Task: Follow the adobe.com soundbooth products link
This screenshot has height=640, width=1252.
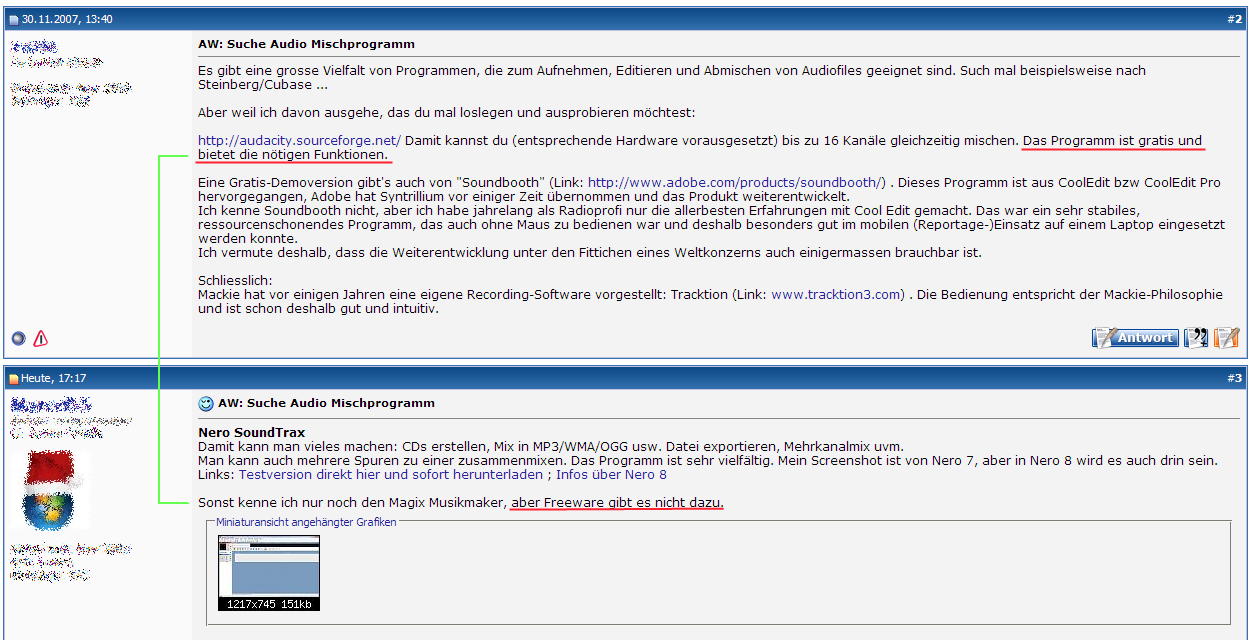Action: 736,183
